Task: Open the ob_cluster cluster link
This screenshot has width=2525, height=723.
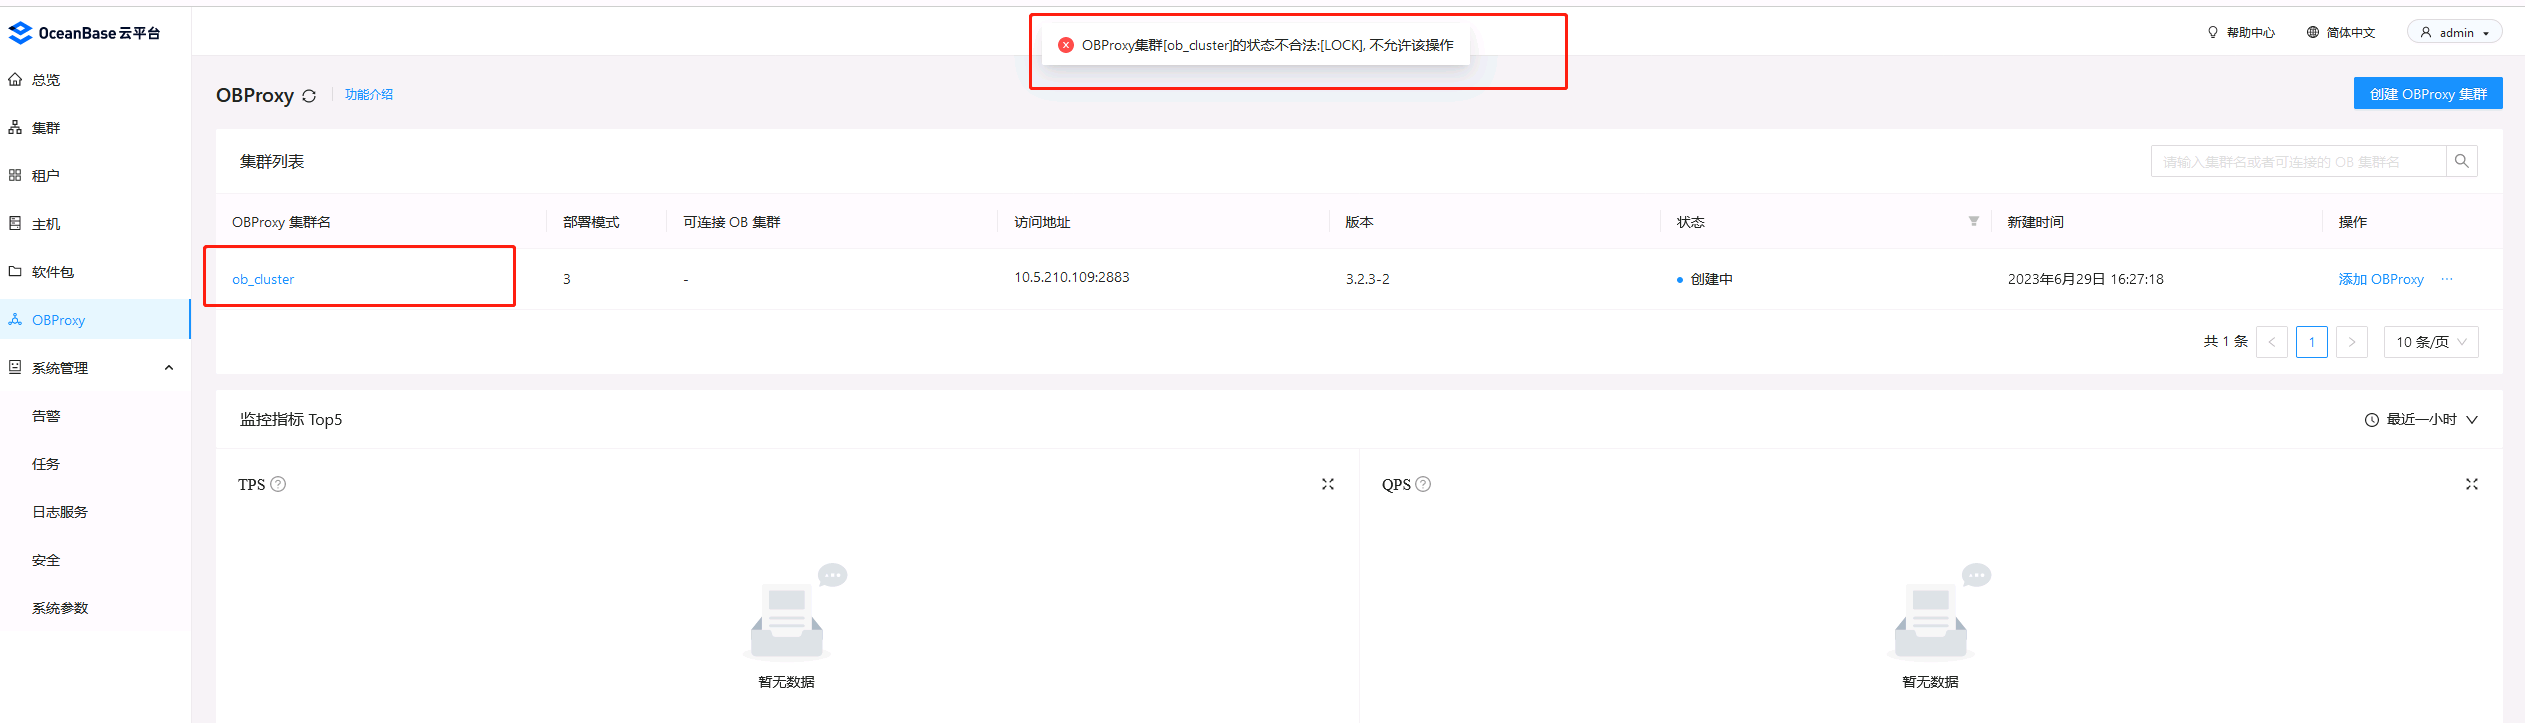Action: pyautogui.click(x=263, y=279)
